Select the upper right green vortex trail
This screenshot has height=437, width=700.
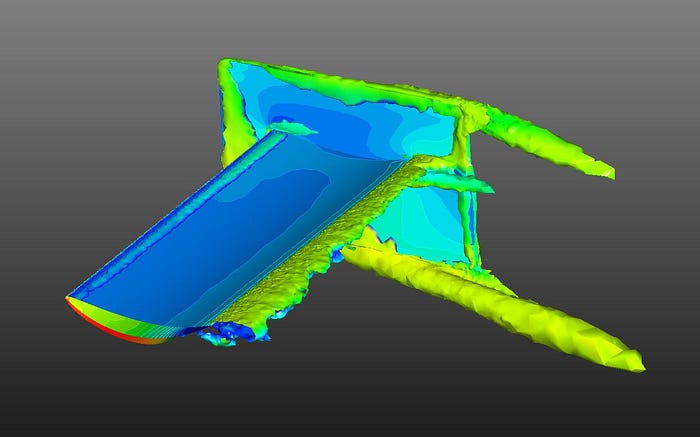pos(547,141)
